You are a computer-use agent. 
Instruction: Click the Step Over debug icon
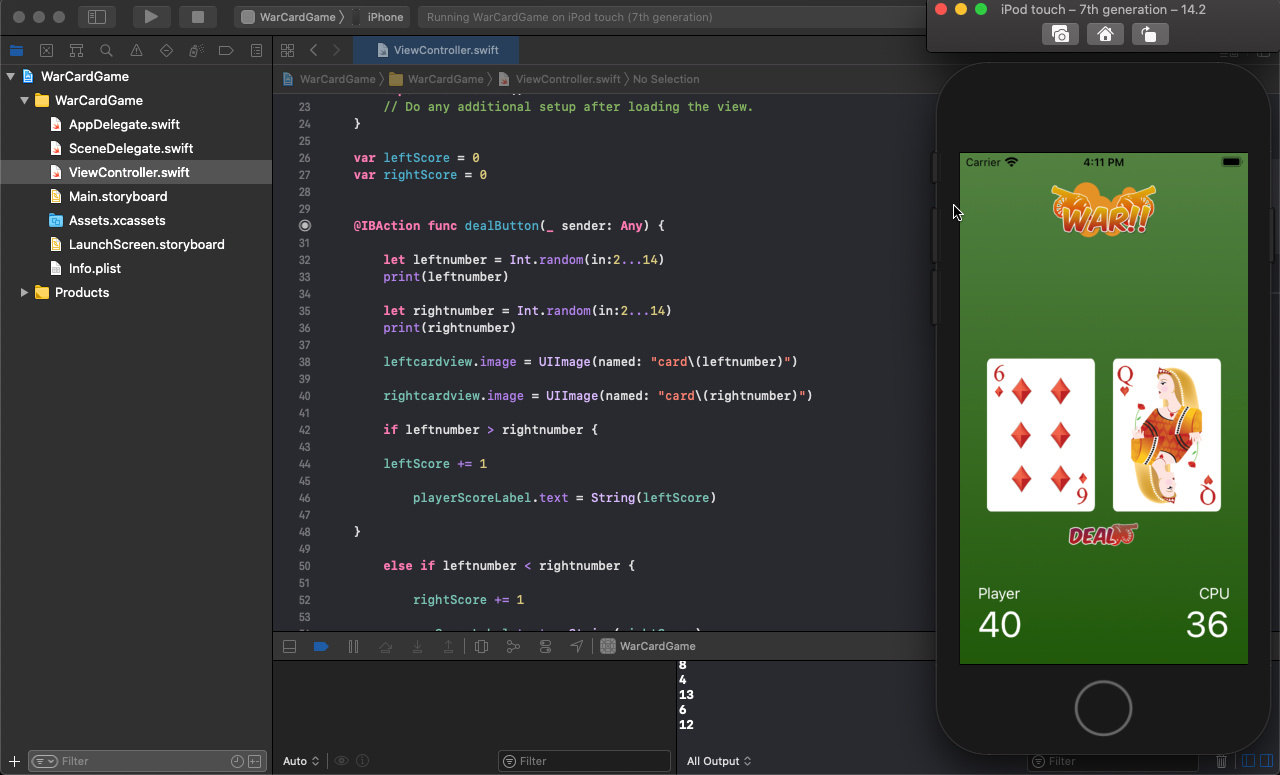point(385,646)
